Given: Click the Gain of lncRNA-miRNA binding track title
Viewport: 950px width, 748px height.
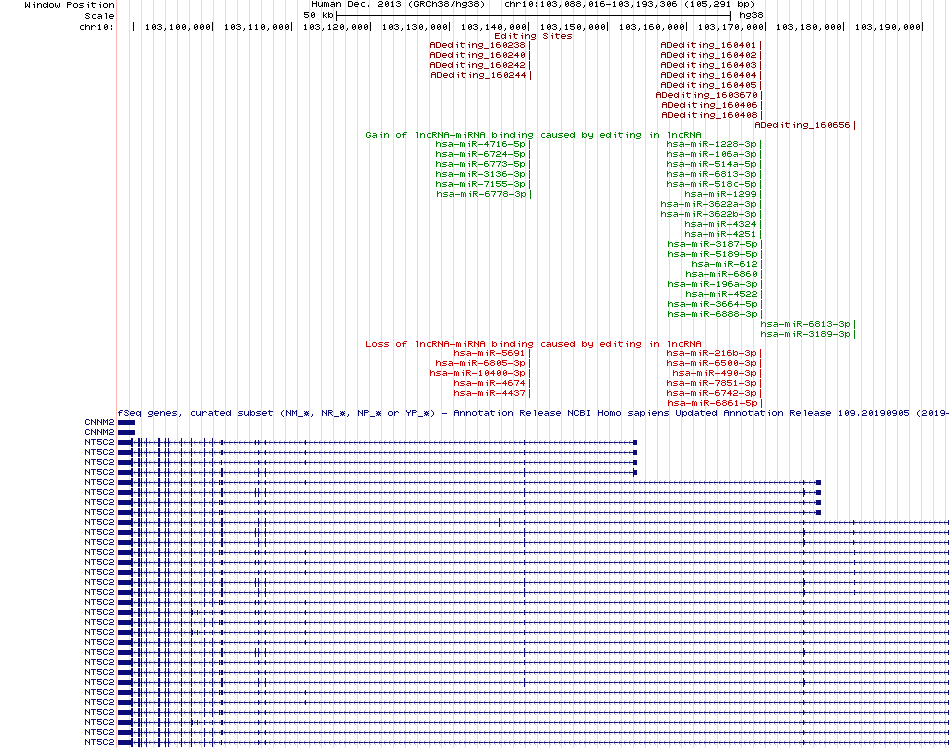Looking at the screenshot, I should pyautogui.click(x=533, y=135).
